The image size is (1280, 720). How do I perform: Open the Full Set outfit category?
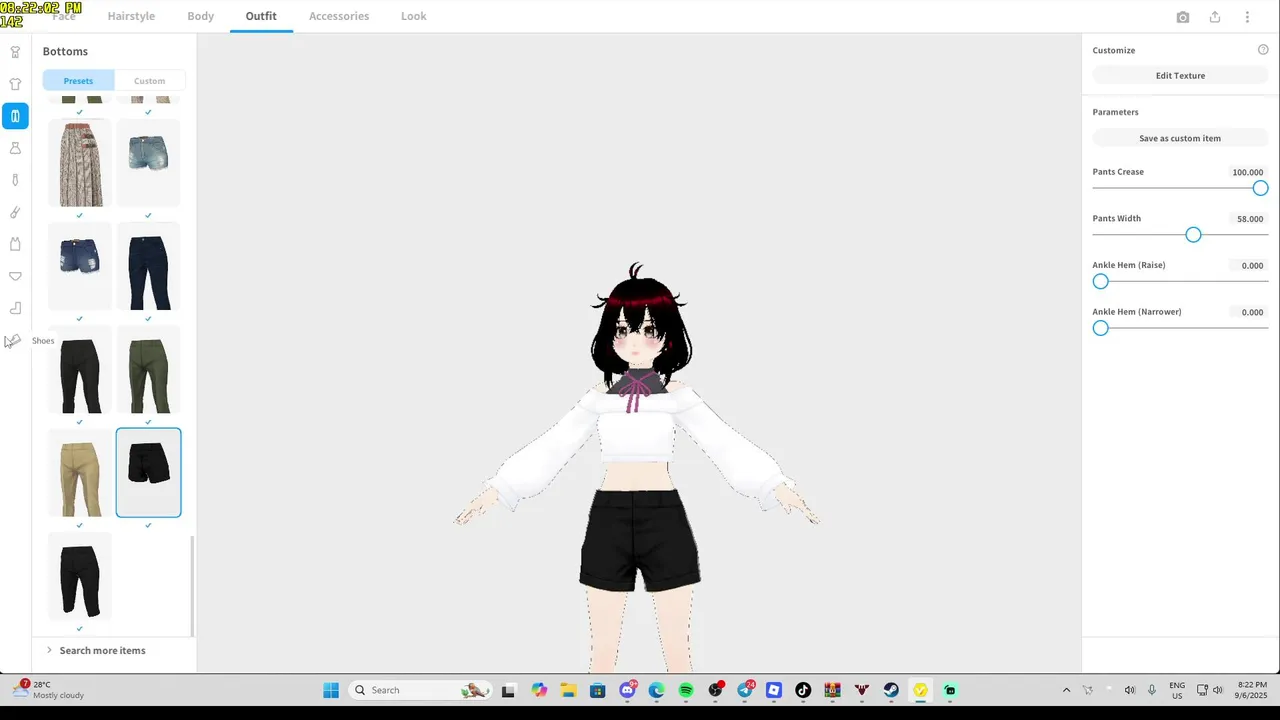[x=15, y=52]
